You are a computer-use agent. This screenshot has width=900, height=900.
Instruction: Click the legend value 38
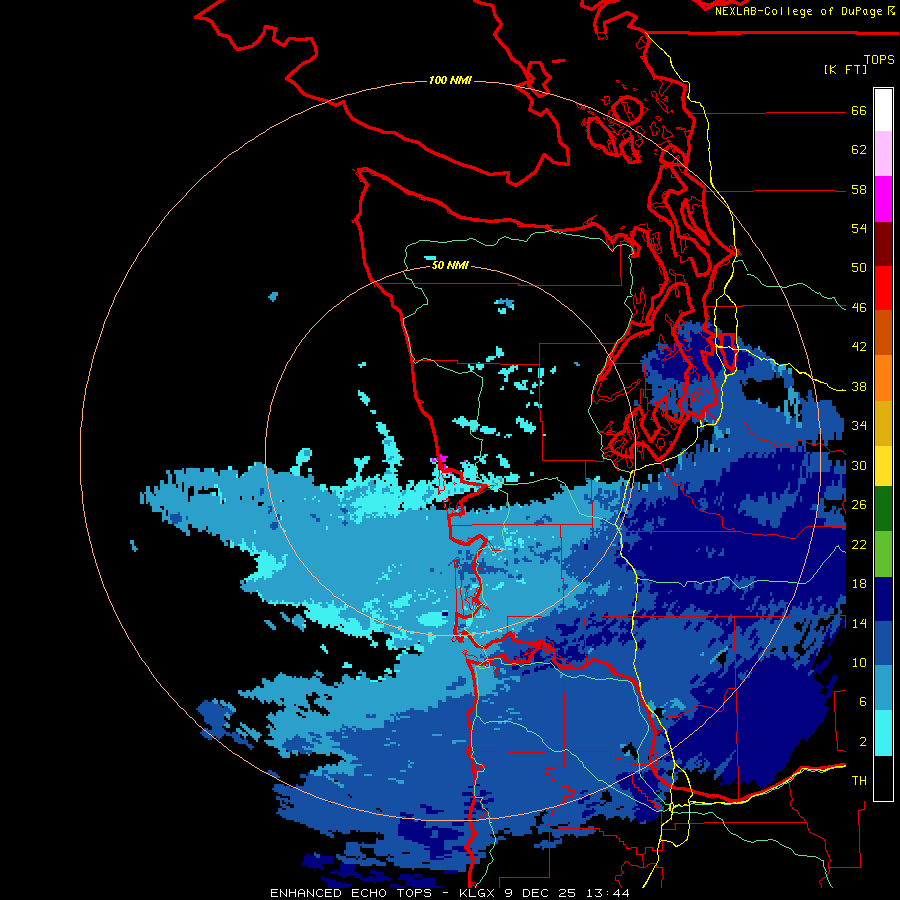[x=859, y=387]
